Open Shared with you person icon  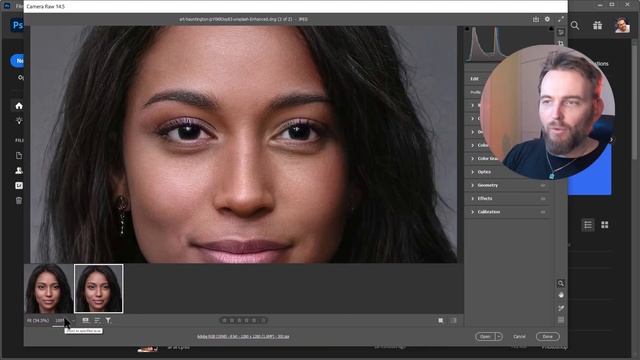coord(19,171)
